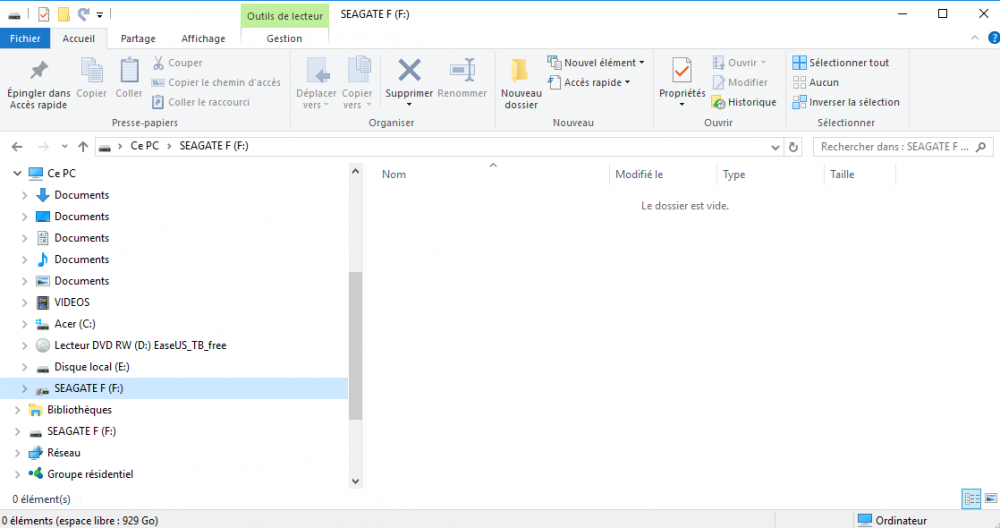Open Historique in the Ouvrir group
The image size is (1000, 528).
[x=744, y=102]
